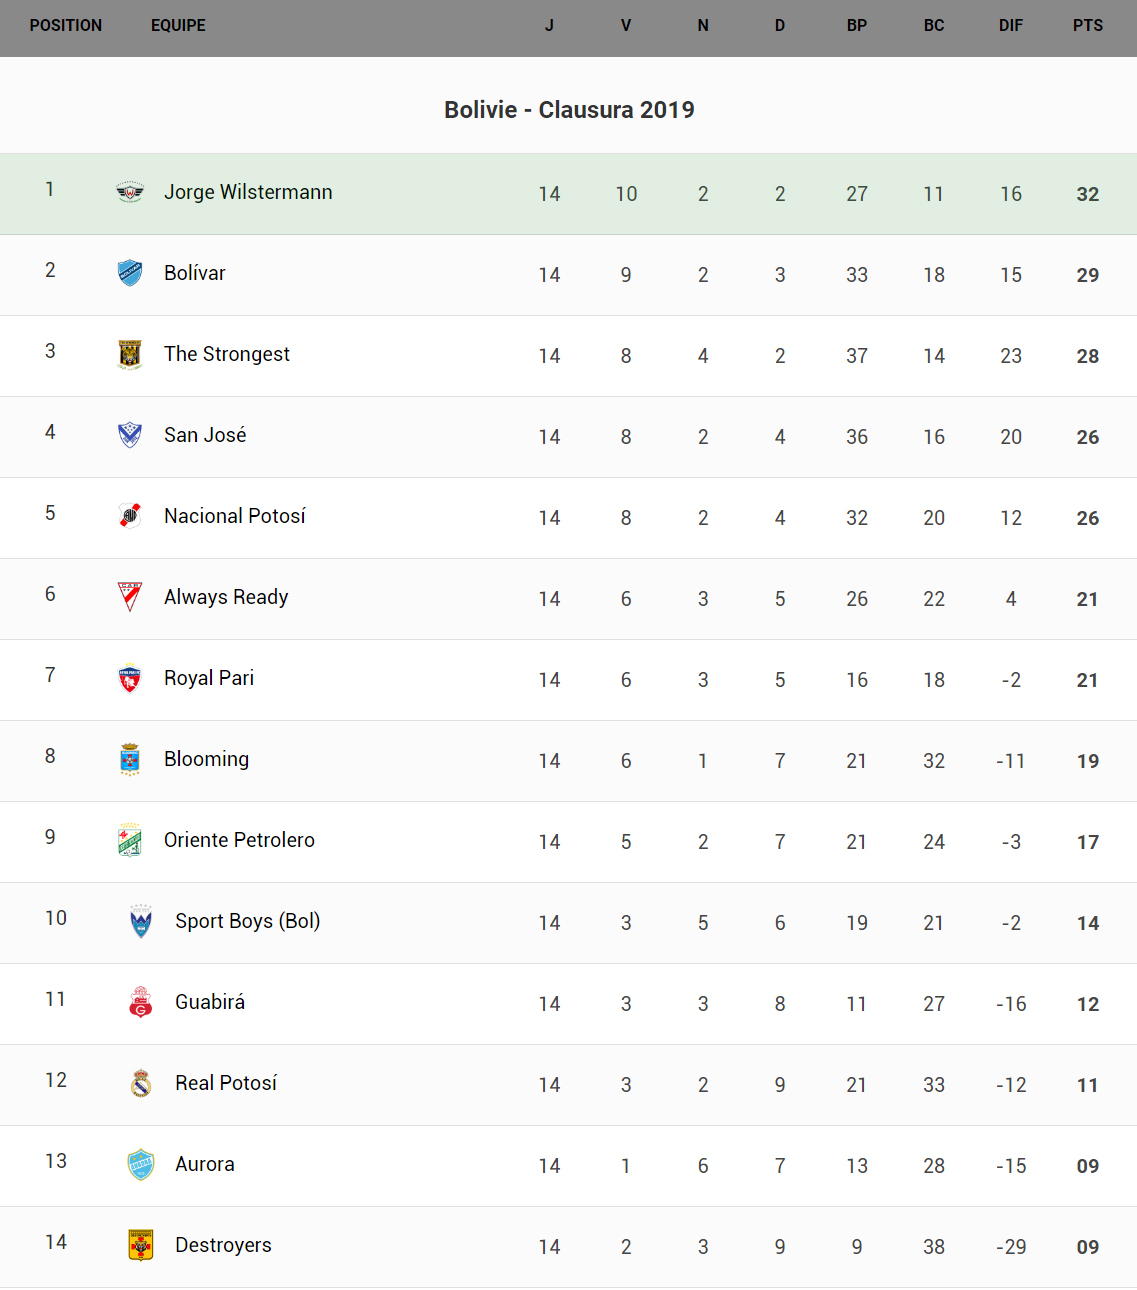The image size is (1137, 1290).
Task: Click the Royal Pari shield icon
Action: [x=130, y=678]
